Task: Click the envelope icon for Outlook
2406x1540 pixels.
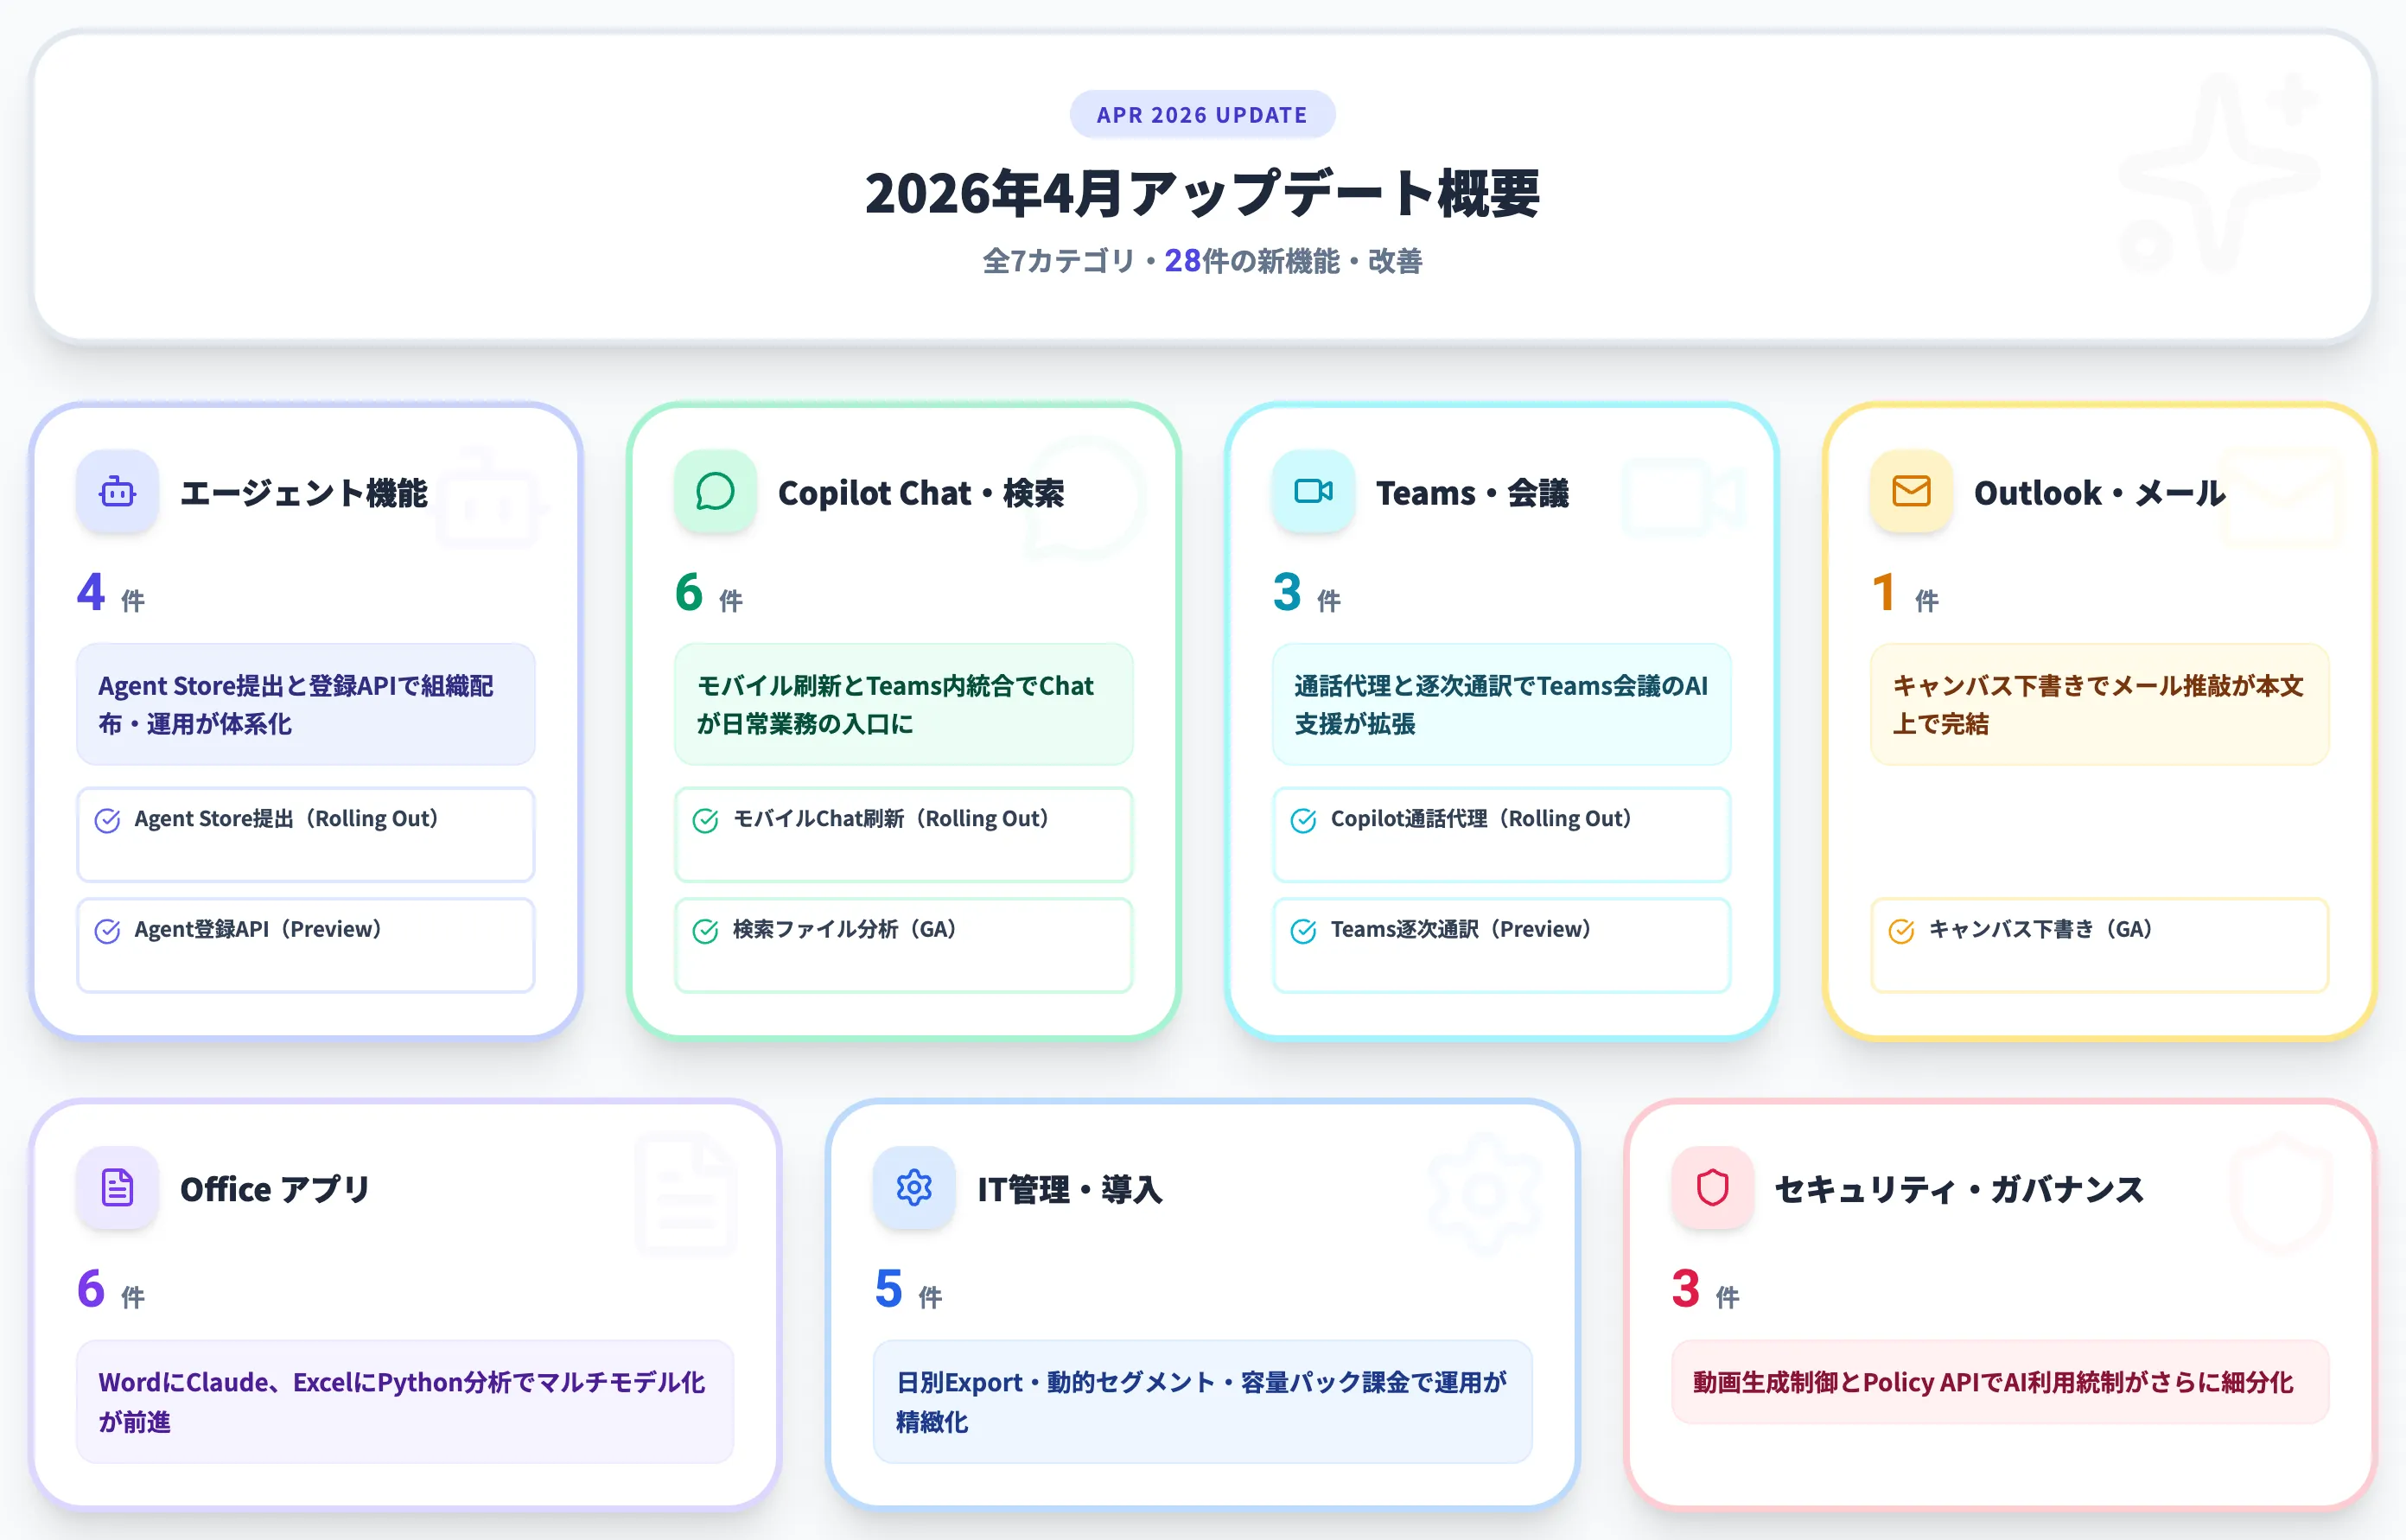Action: (x=1911, y=491)
